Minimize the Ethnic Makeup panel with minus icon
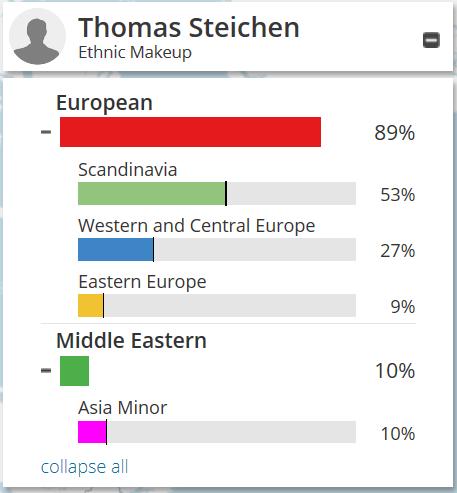 click(x=431, y=40)
